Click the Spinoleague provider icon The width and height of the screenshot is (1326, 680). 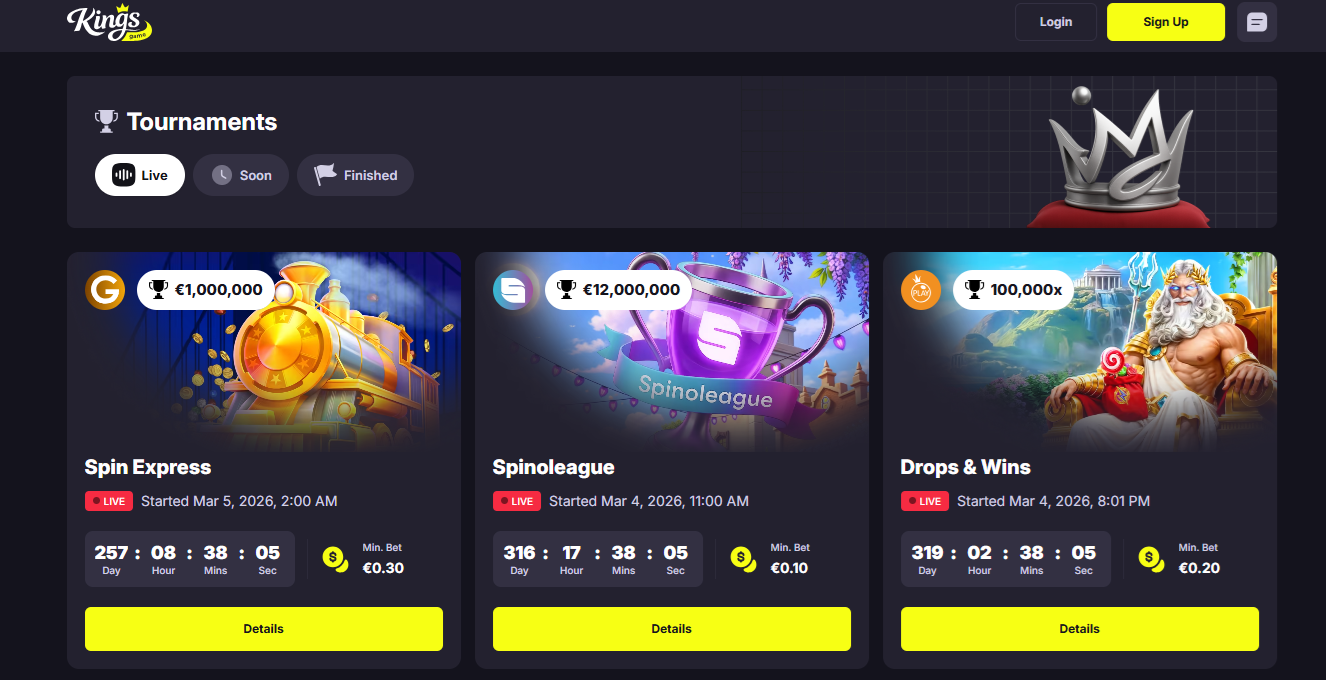(513, 290)
